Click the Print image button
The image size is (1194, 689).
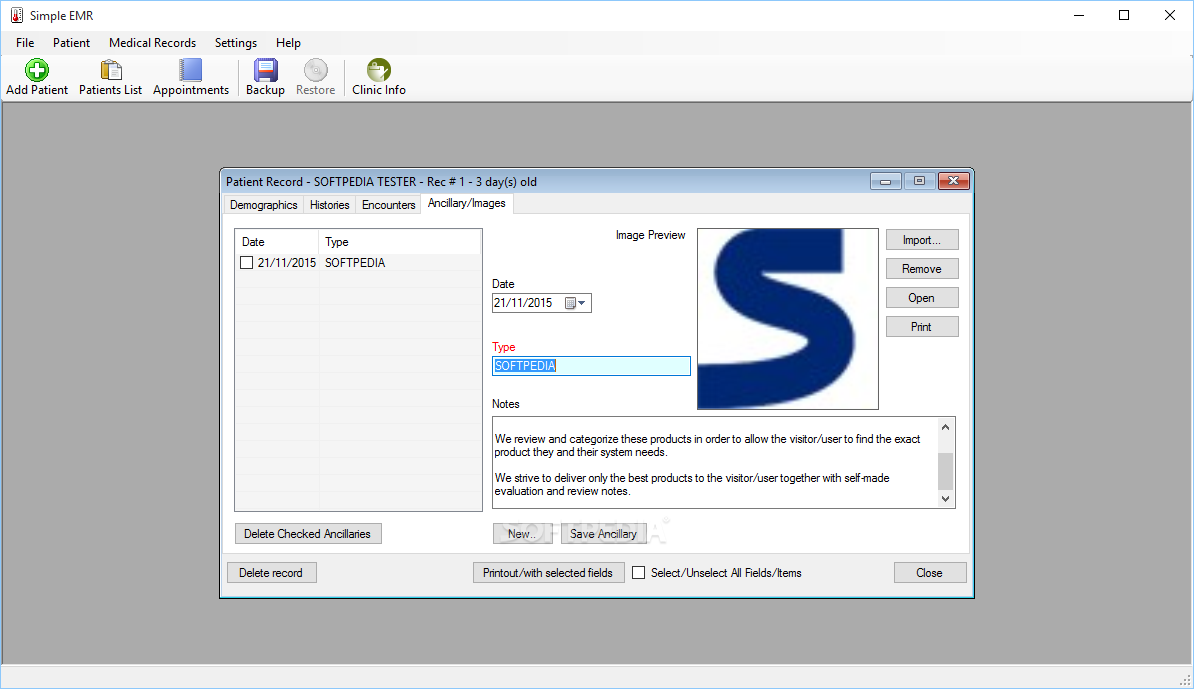(921, 327)
